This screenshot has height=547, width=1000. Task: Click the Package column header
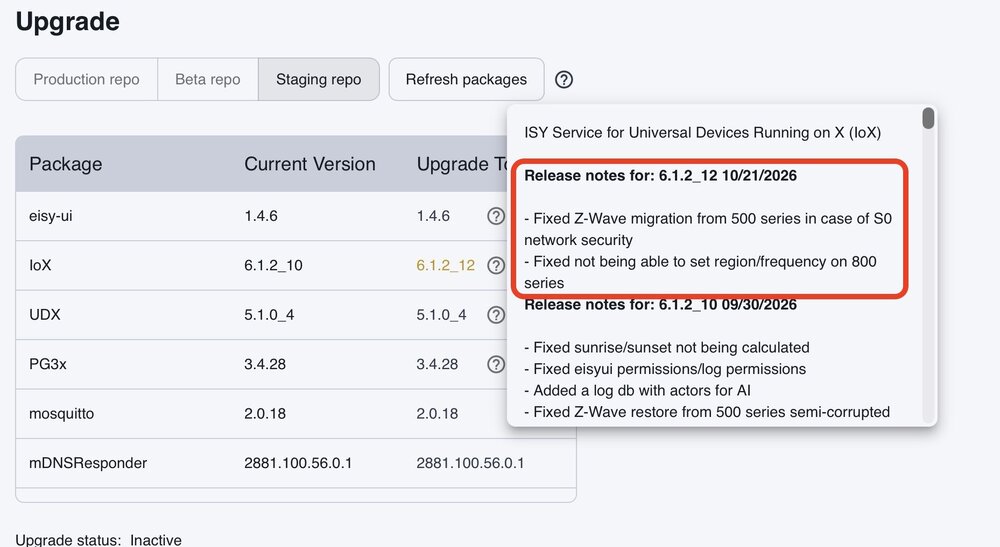[x=66, y=164]
